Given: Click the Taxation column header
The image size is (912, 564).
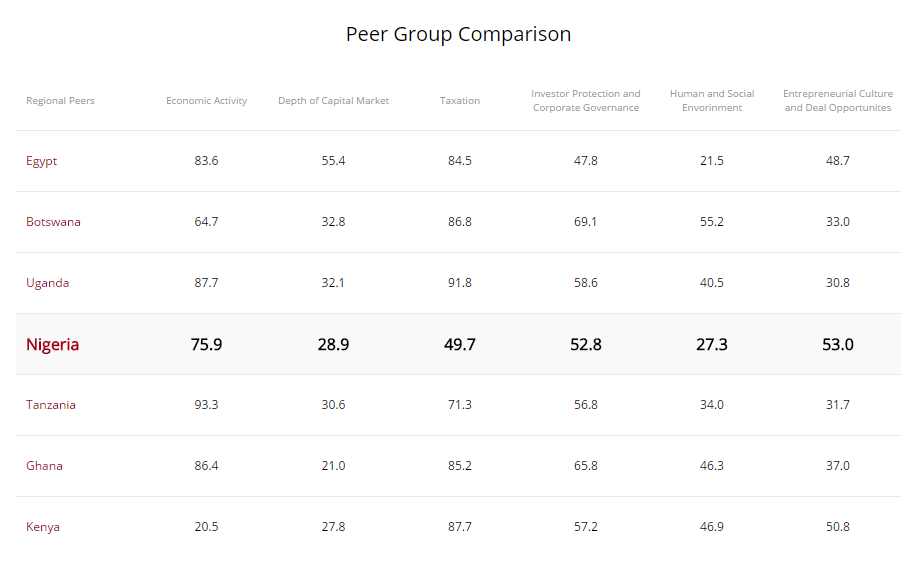Looking at the screenshot, I should point(460,101).
